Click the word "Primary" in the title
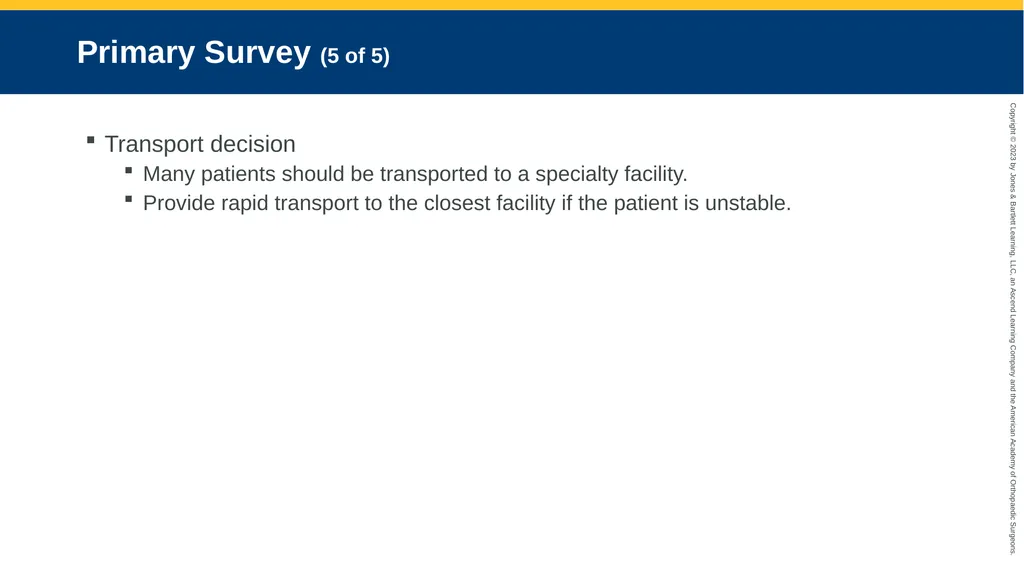Image resolution: width=1024 pixels, height=575 pixels. point(136,52)
